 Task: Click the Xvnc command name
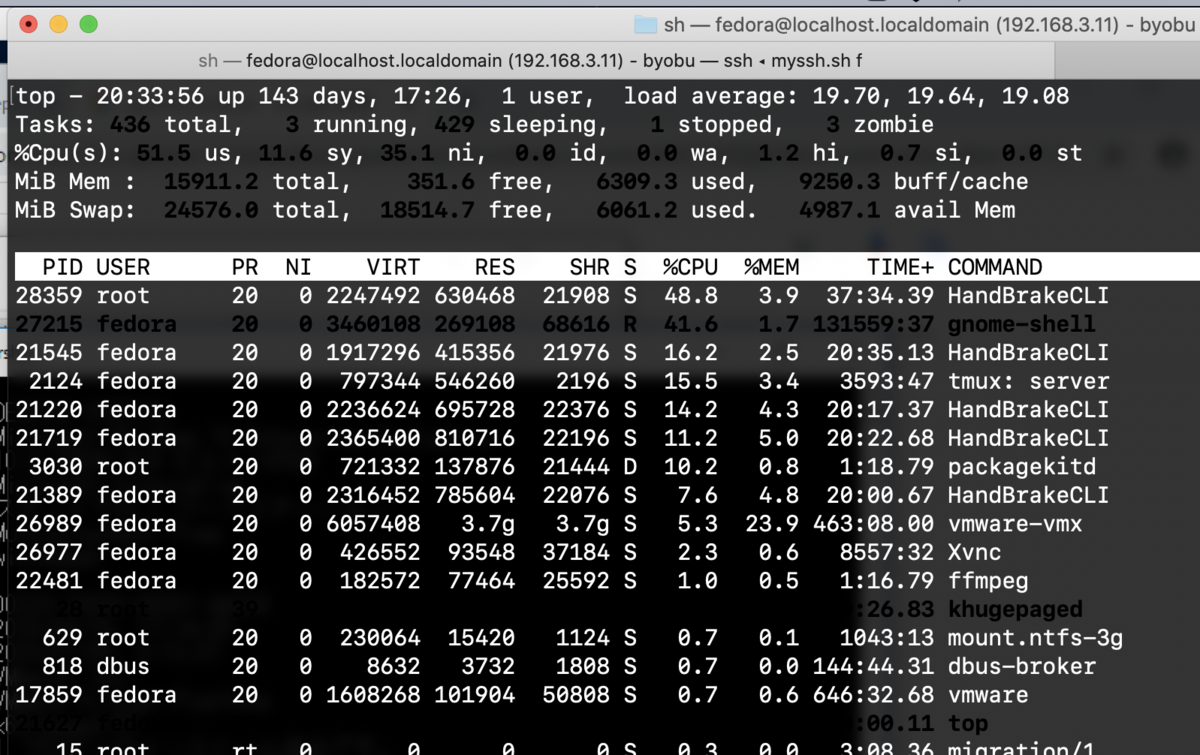pos(975,552)
